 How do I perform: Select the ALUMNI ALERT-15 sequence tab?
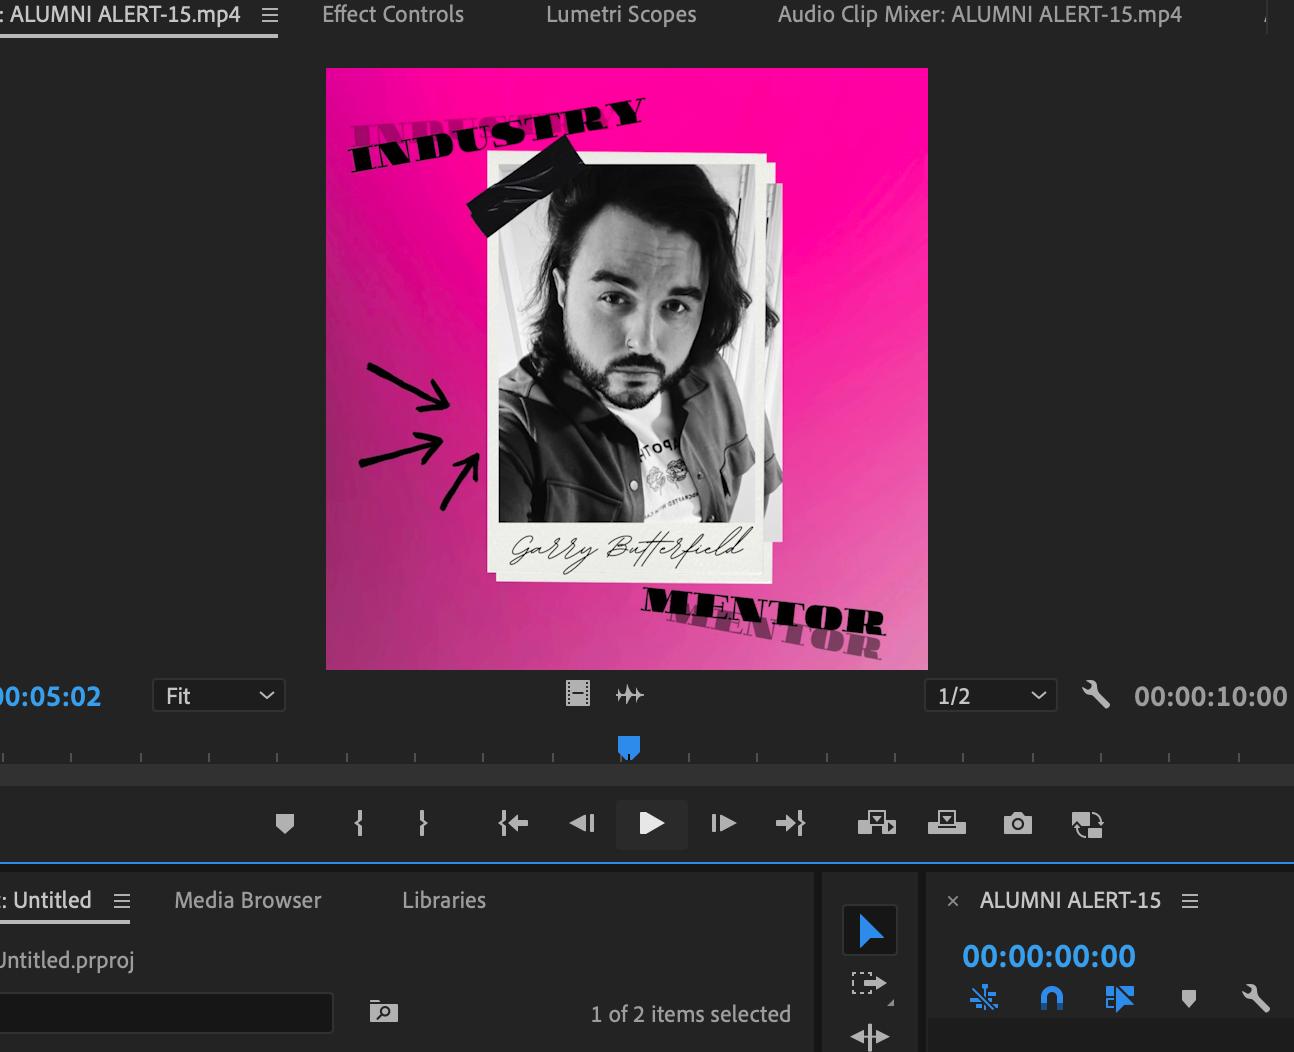coord(1070,900)
